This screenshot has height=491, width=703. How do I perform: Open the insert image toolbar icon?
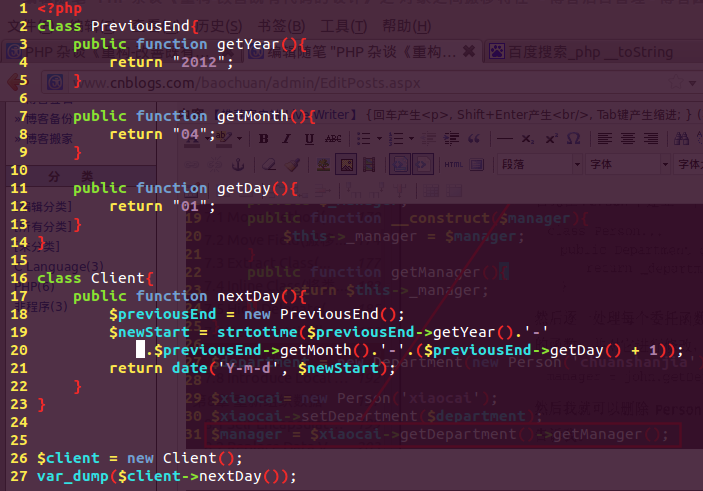(344, 163)
